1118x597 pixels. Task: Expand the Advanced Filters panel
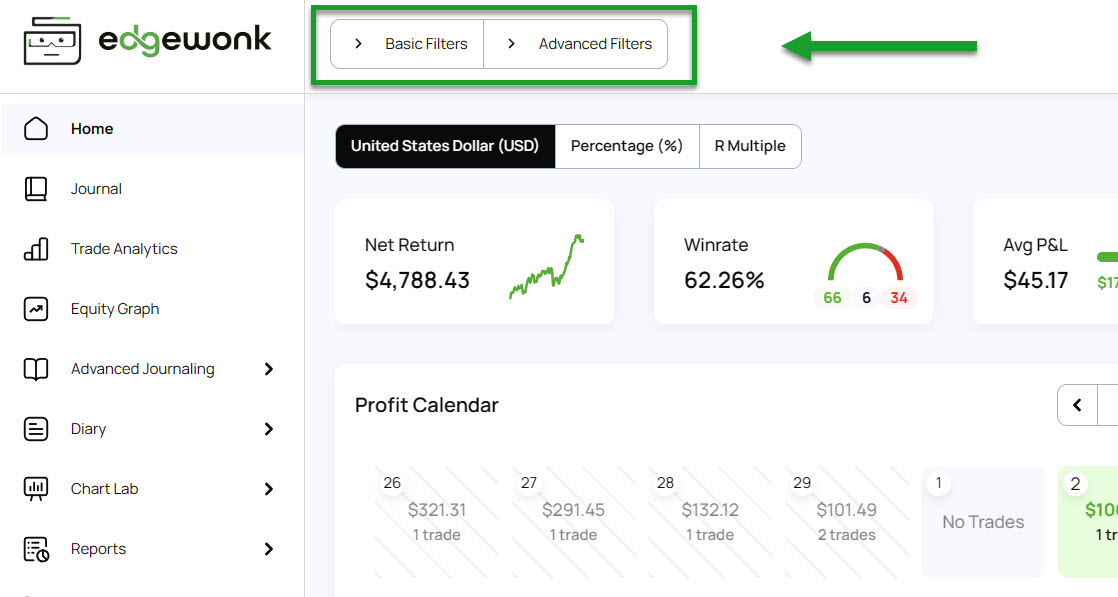click(577, 44)
